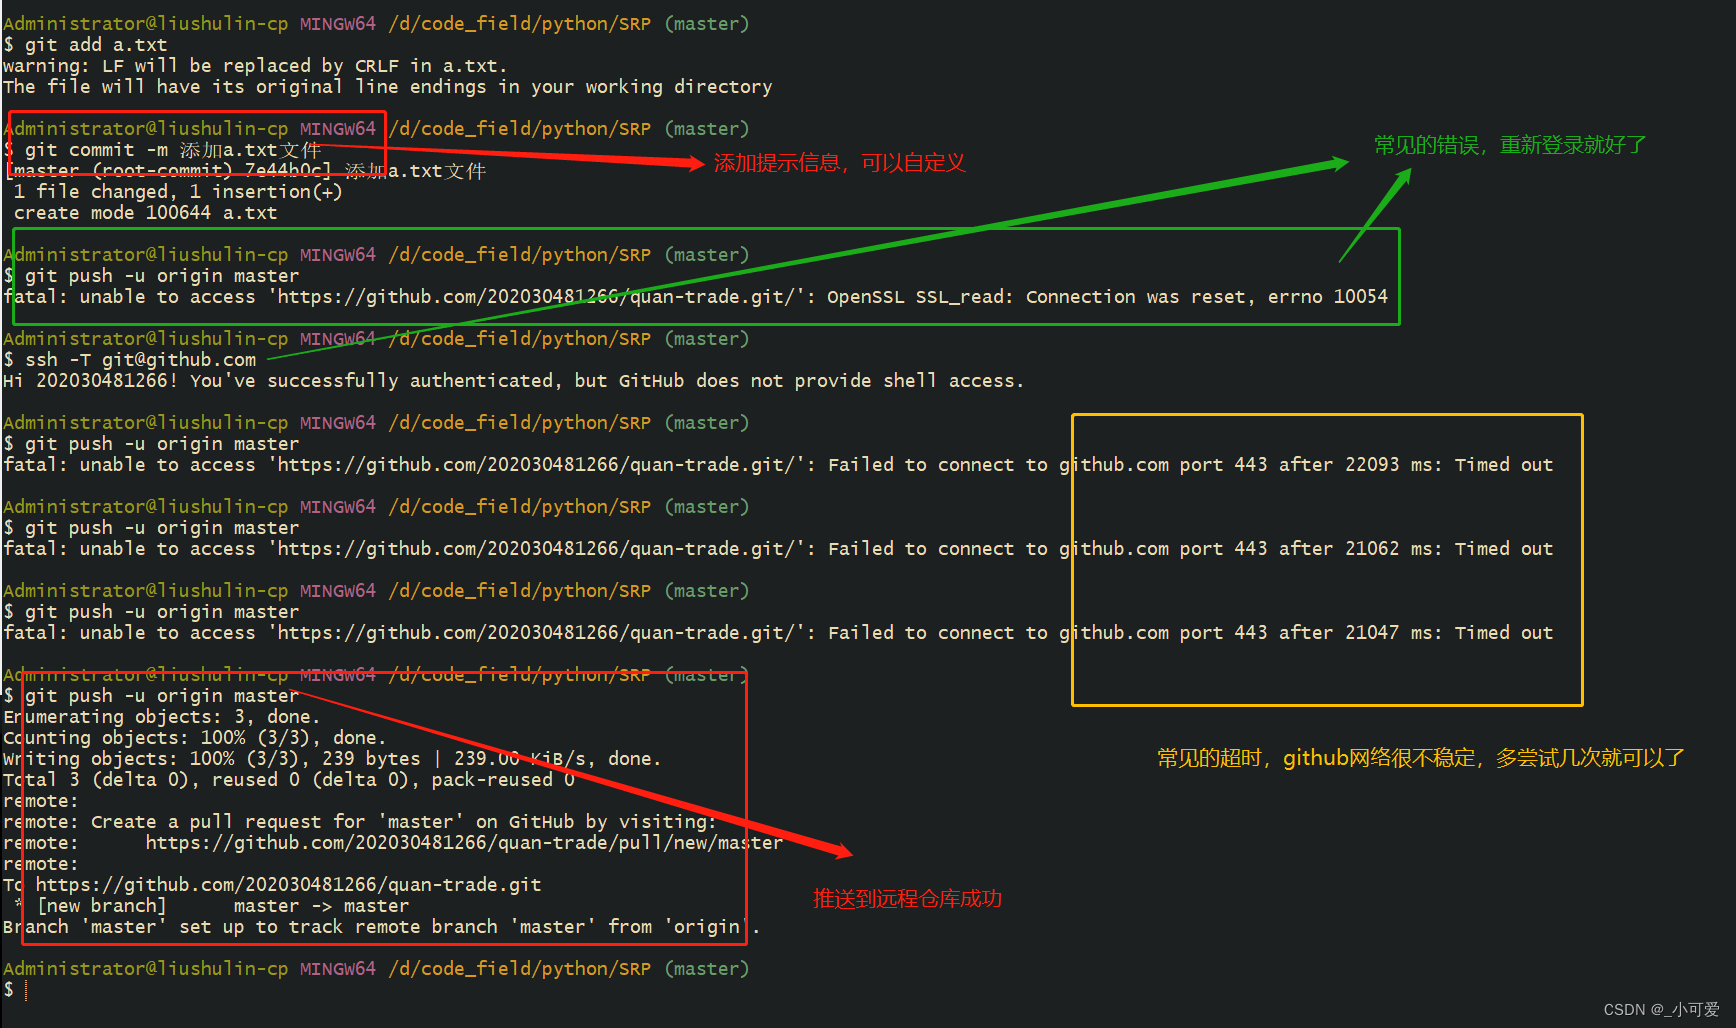
Task: Click the 'git add a.txt' command line
Action: (85, 45)
